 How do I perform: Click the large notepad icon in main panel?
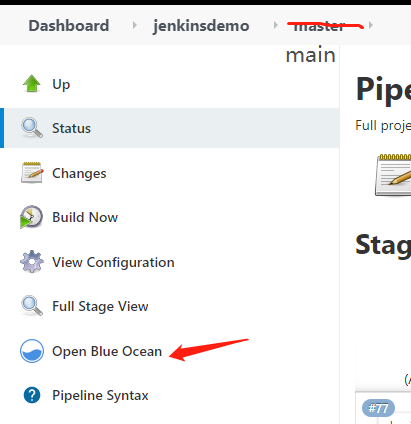393,175
